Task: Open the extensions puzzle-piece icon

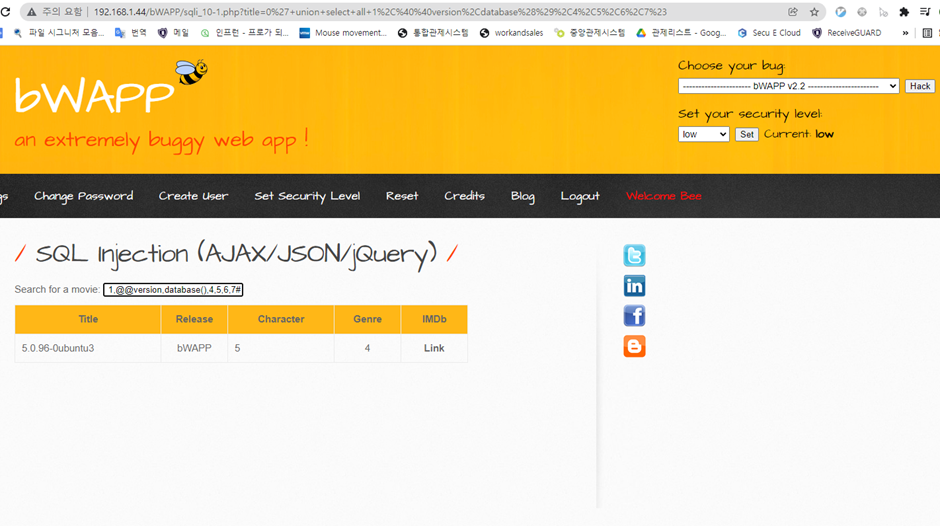Action: [904, 12]
